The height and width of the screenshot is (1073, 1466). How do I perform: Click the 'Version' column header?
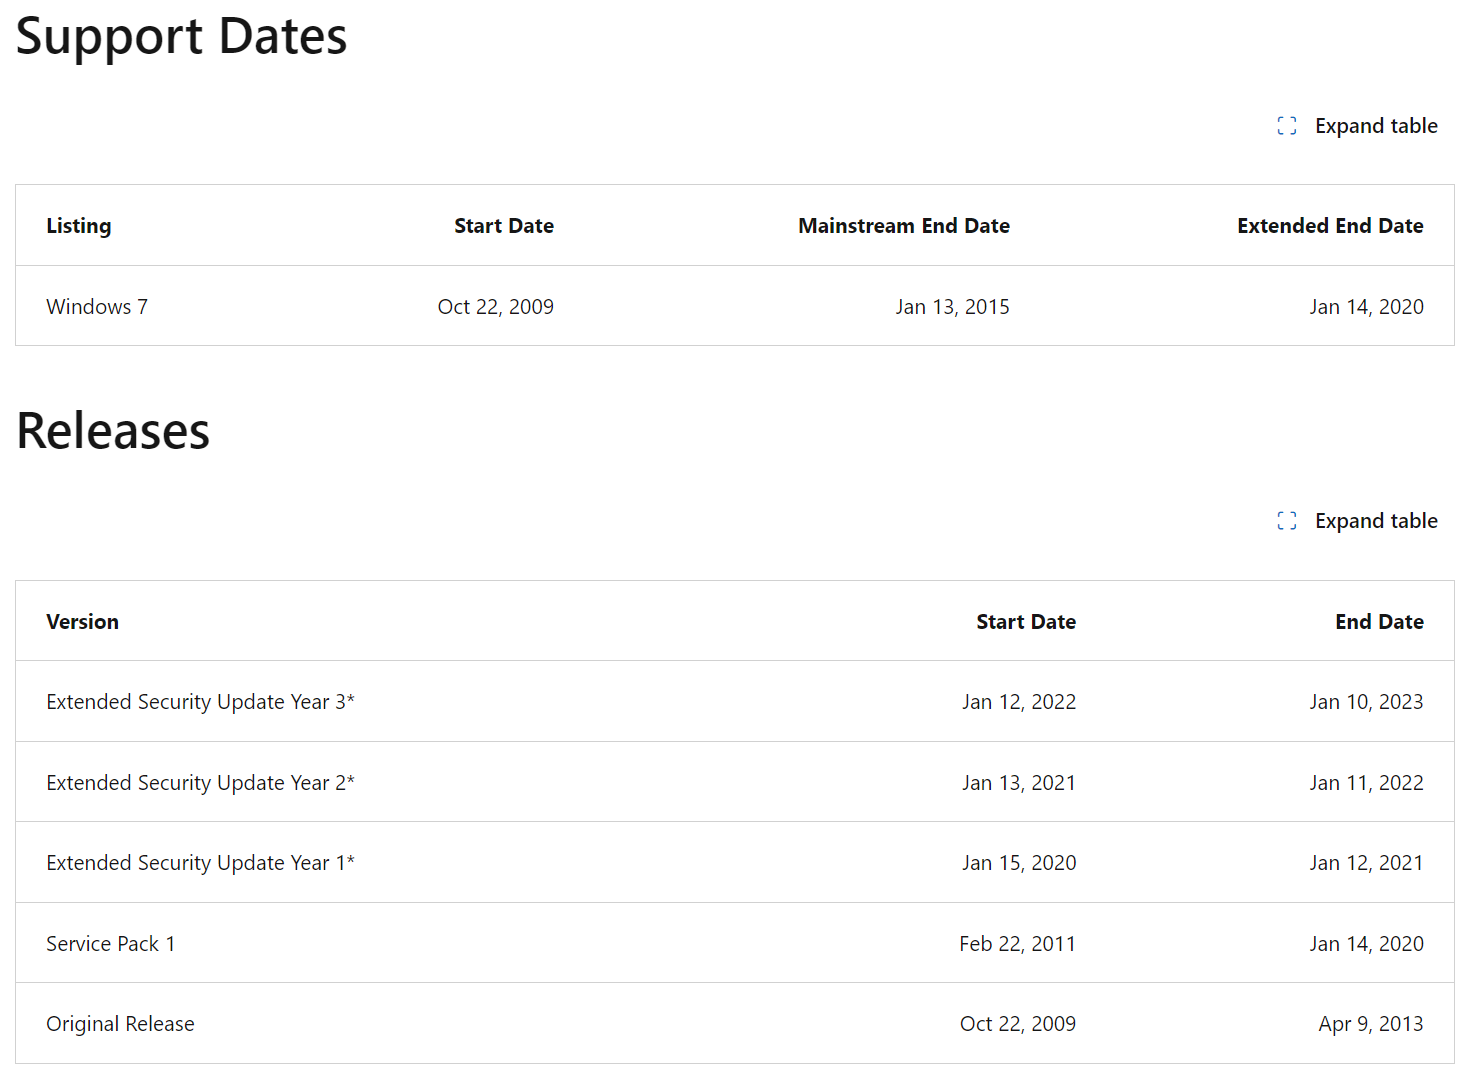pyautogui.click(x=83, y=622)
